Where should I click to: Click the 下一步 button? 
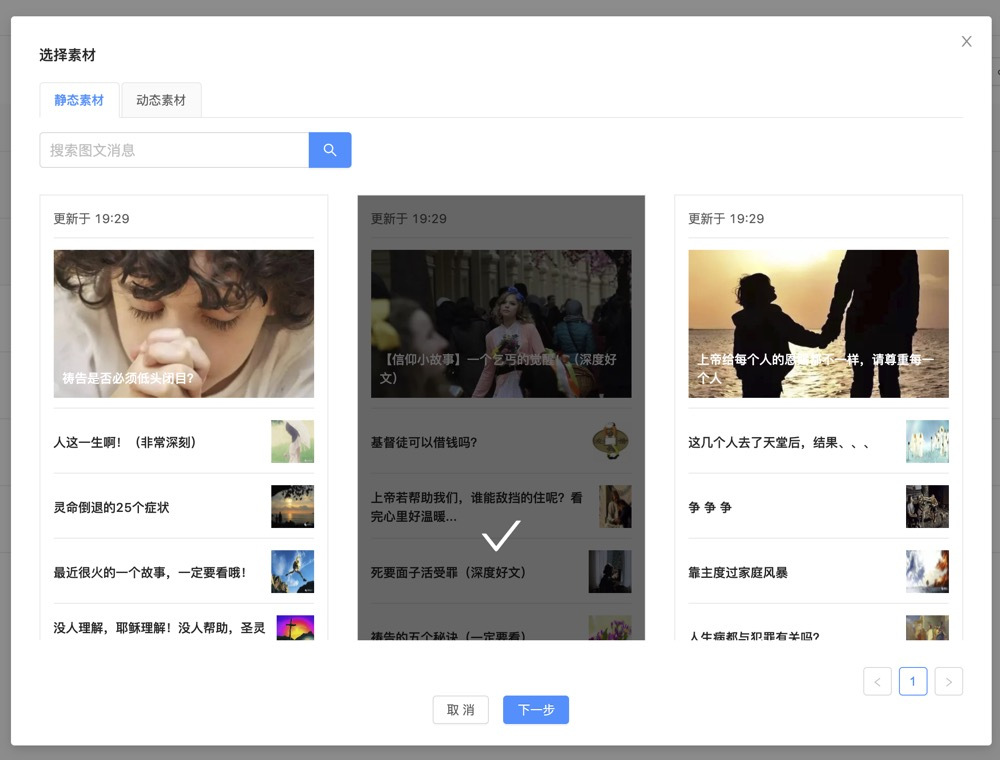tap(535, 710)
